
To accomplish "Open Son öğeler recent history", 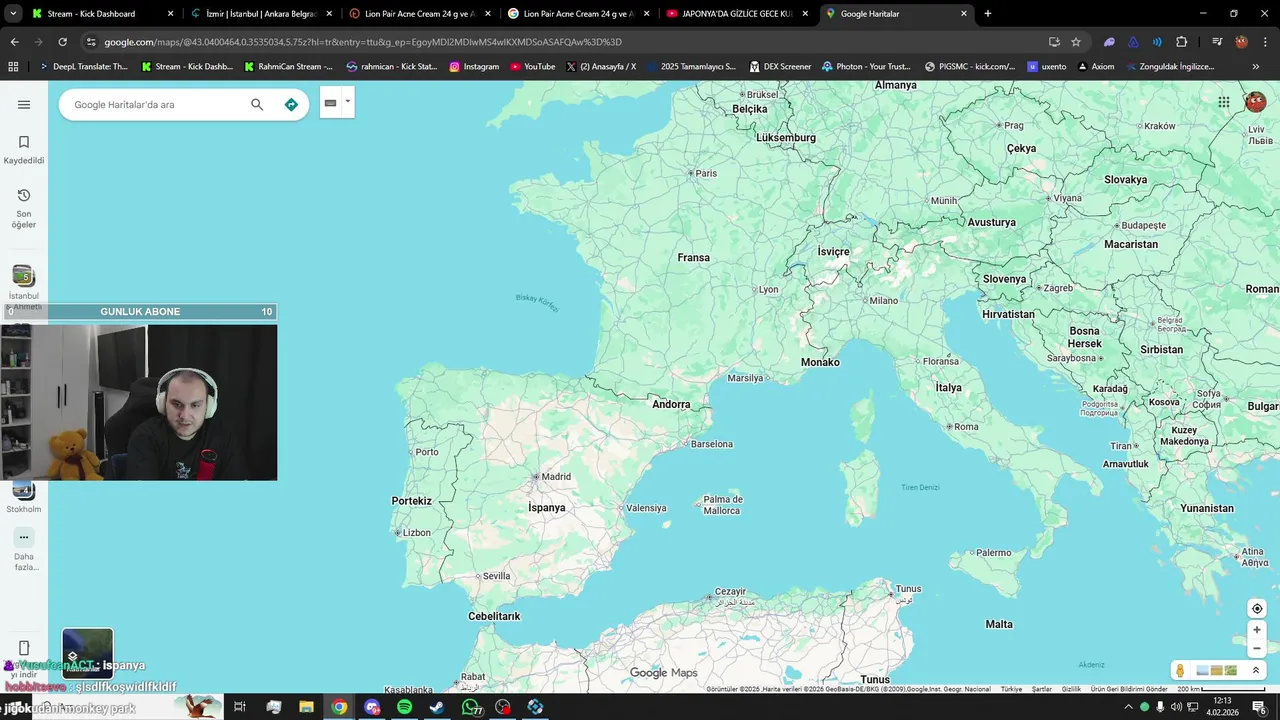I will (24, 207).
